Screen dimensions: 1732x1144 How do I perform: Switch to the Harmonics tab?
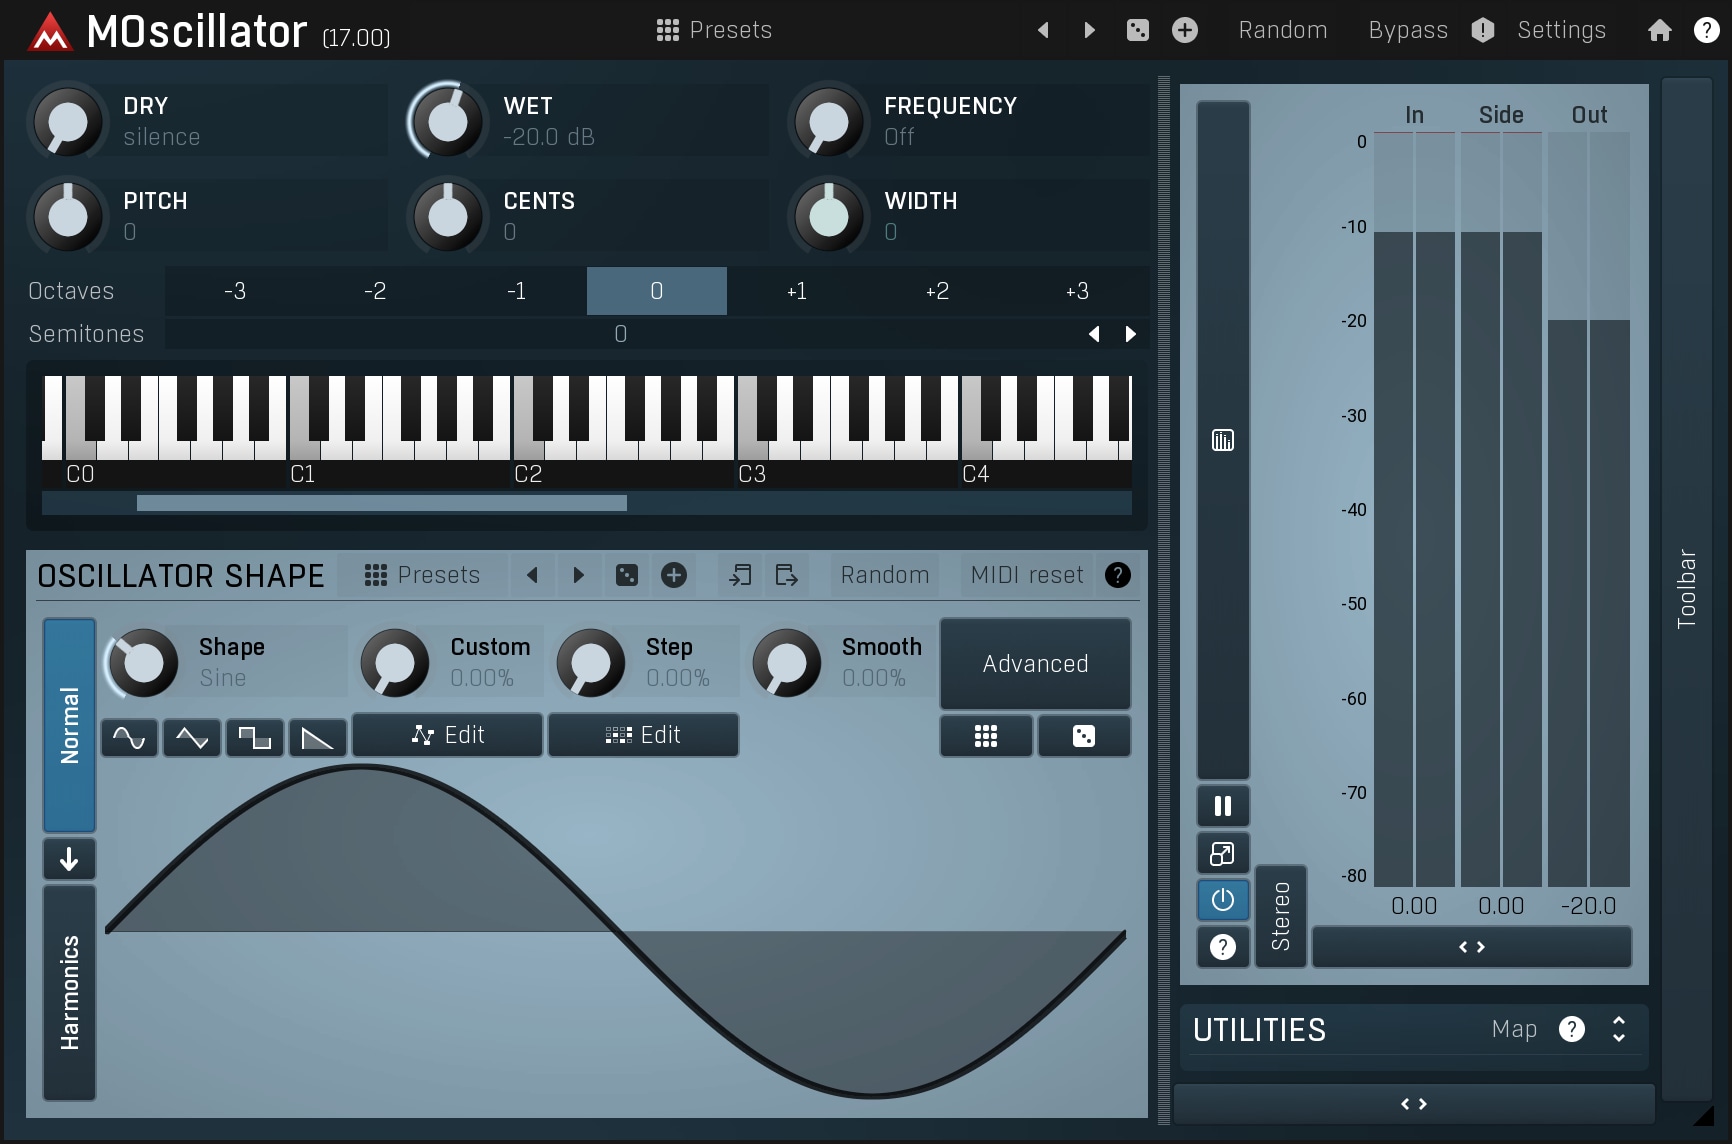69,992
